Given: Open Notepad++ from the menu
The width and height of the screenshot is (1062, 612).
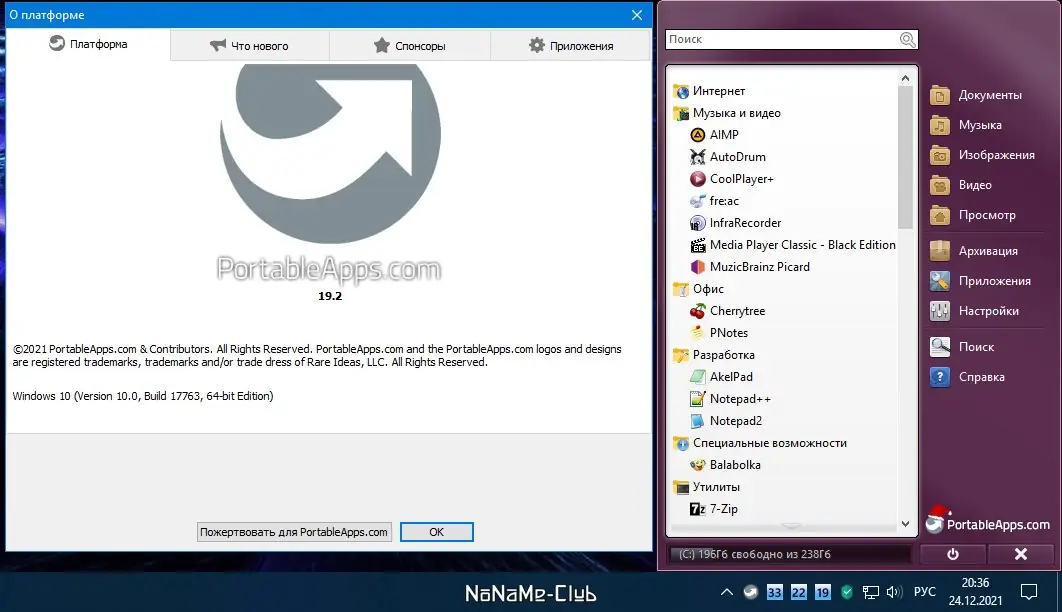Looking at the screenshot, I should [x=730, y=399].
